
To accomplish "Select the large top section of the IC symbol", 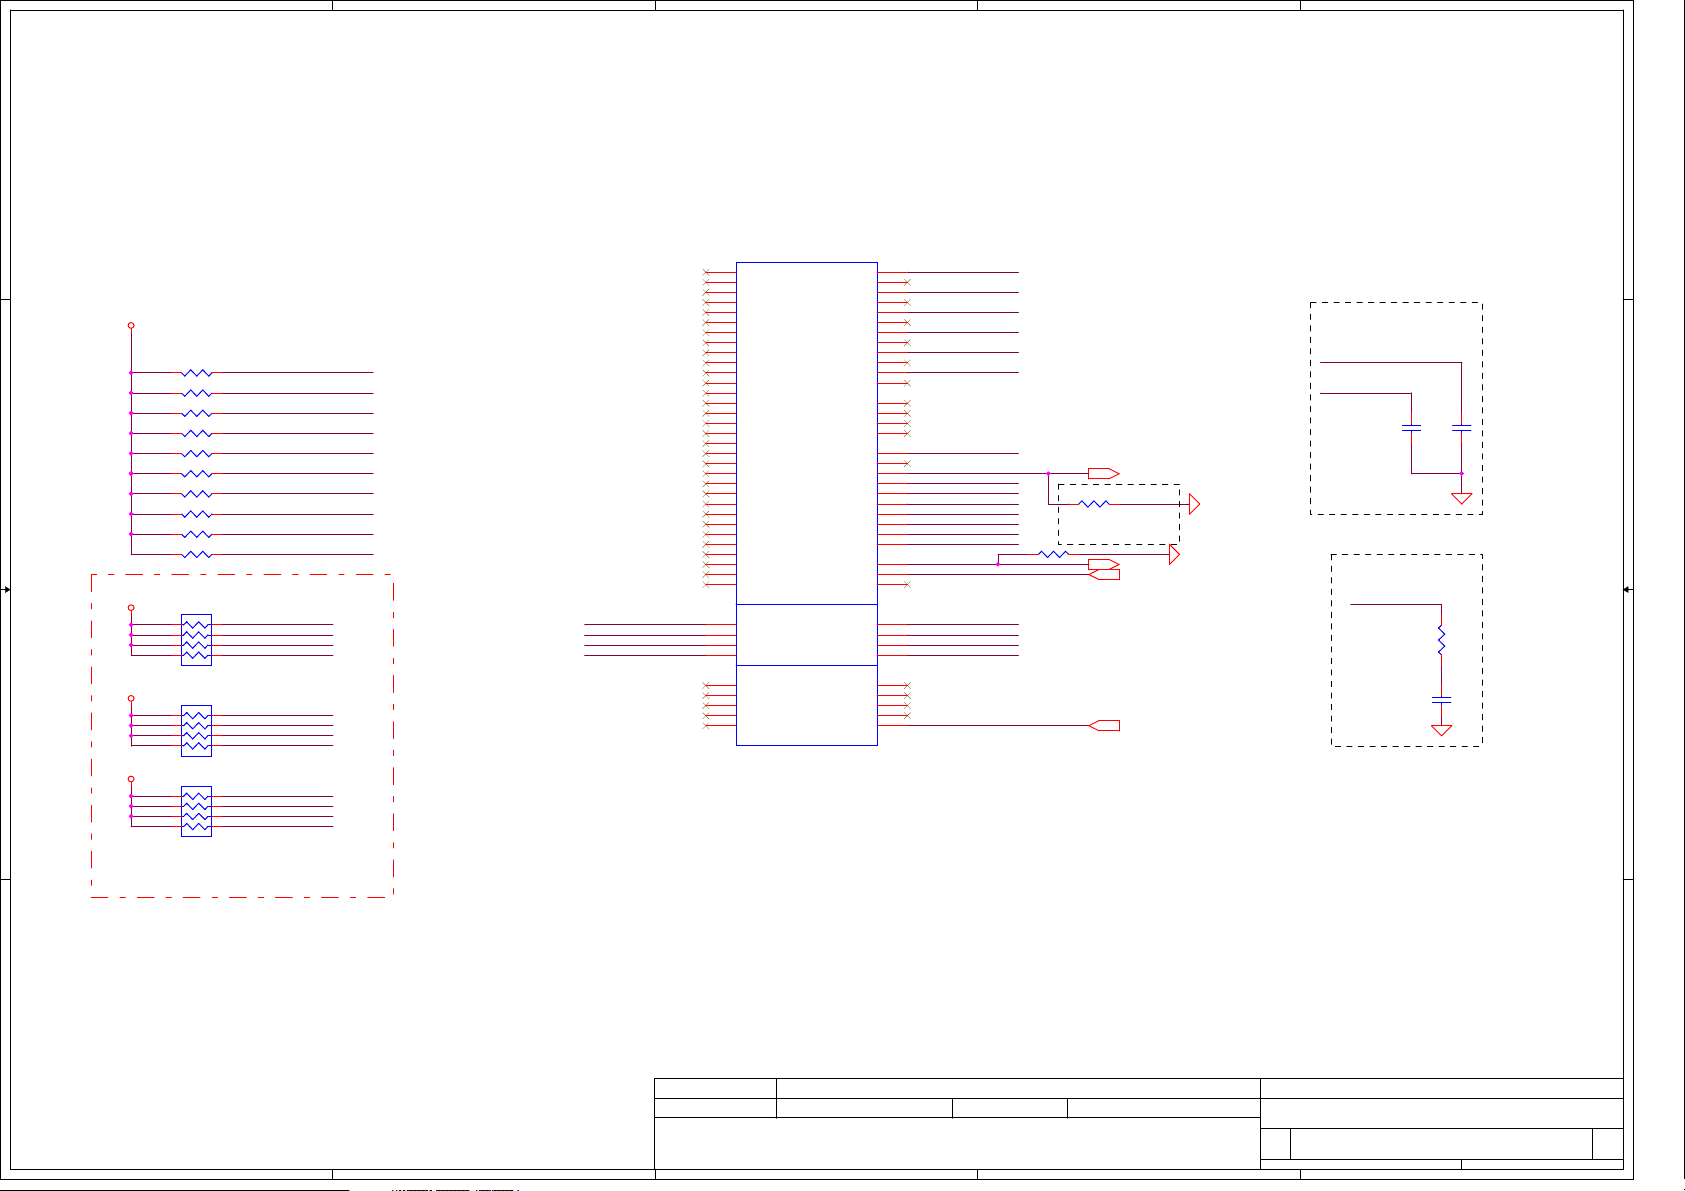I will [806, 433].
